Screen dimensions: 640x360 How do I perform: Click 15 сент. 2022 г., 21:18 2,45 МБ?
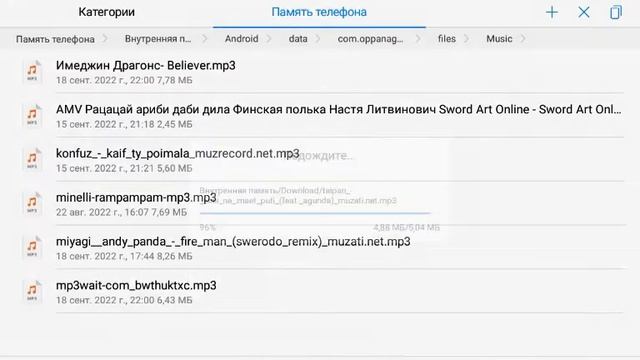click(x=124, y=124)
